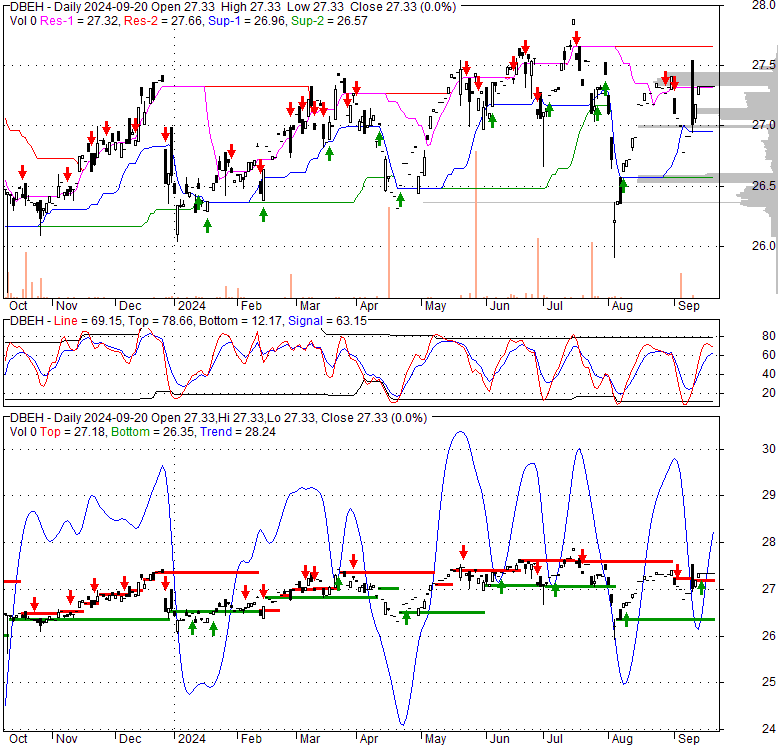Select the Sup-1 = 26.96 legend label
The image size is (780, 745).
click(247, 21)
